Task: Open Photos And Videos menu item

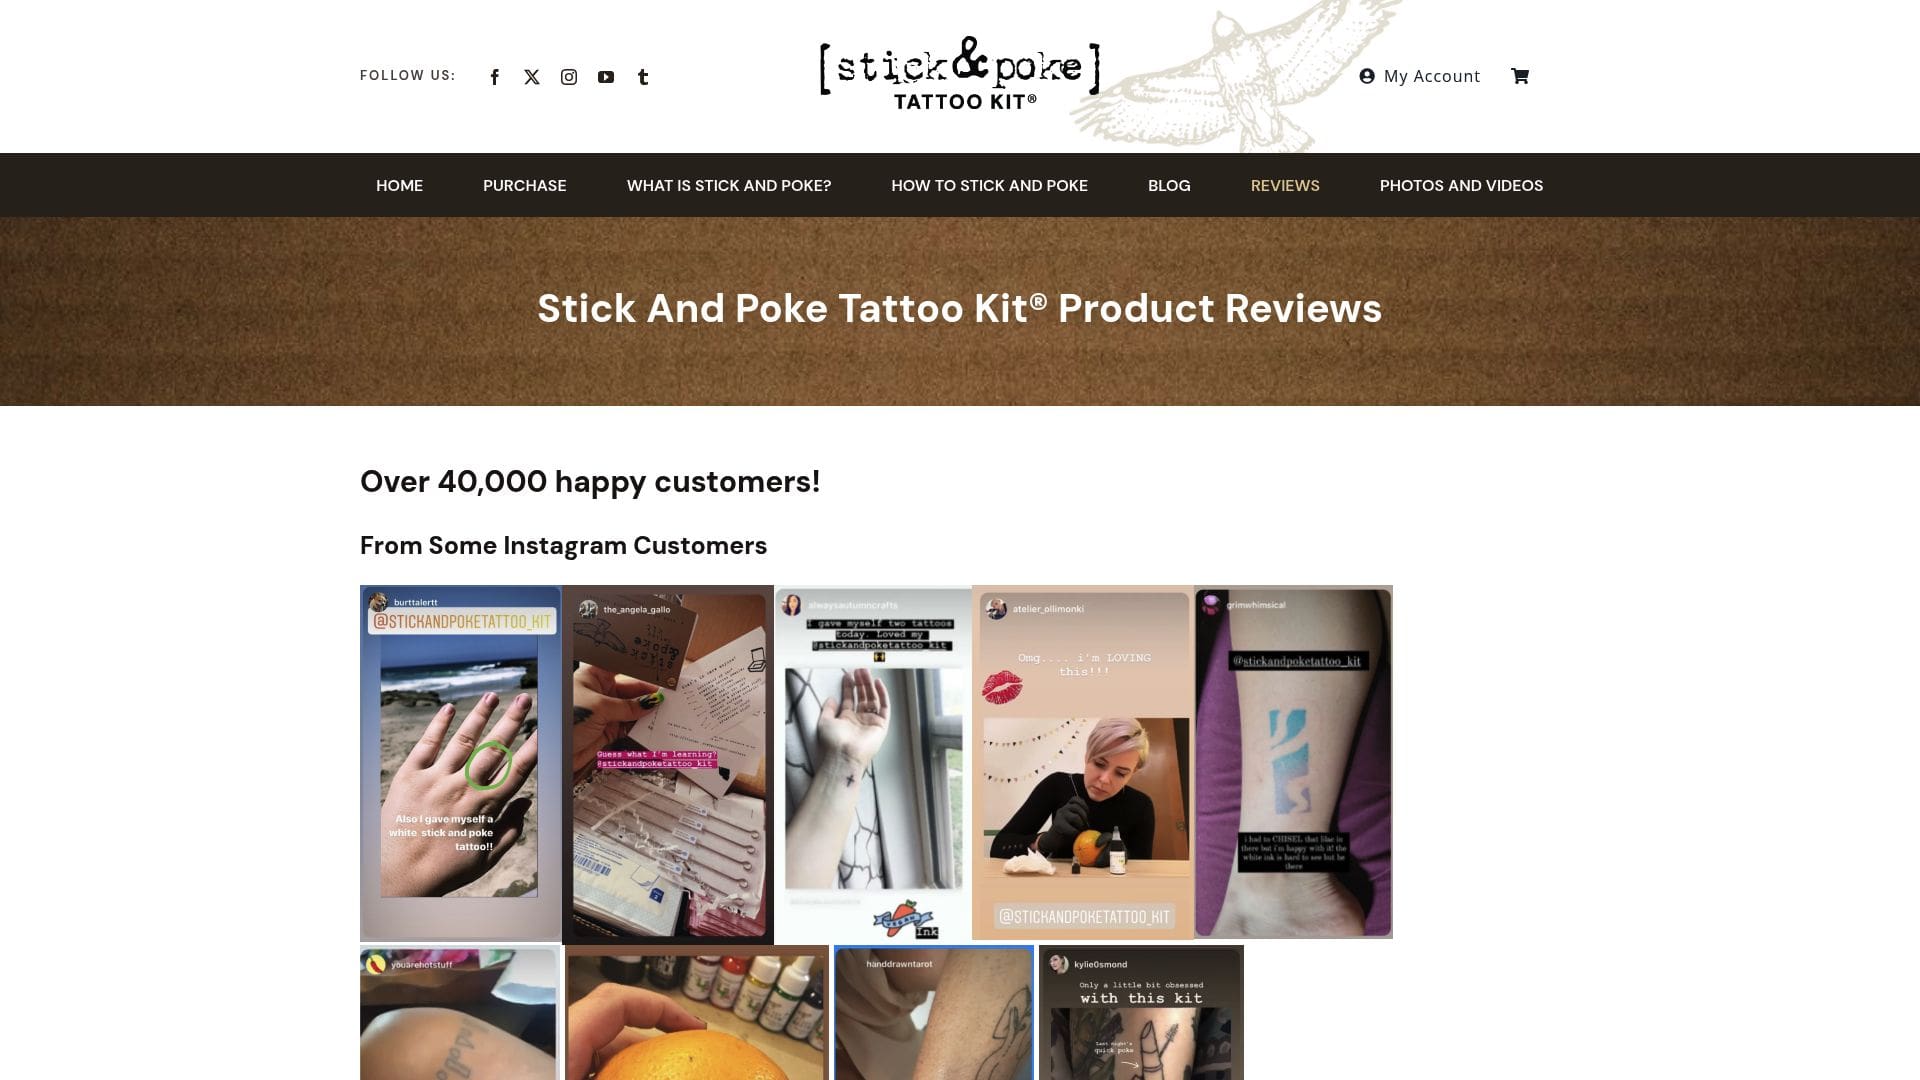Action: (x=1461, y=185)
